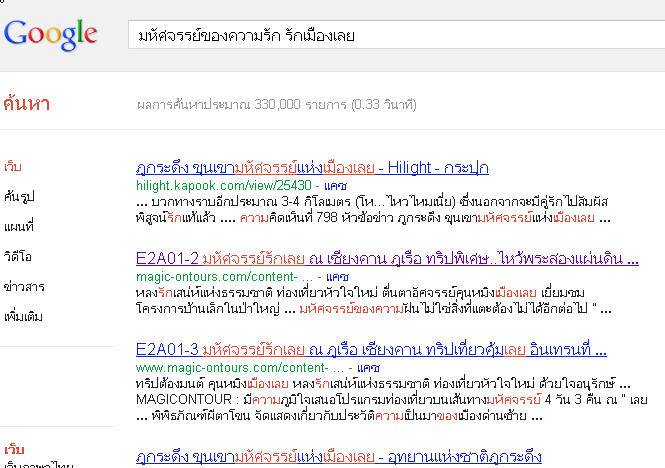Switch to วิดีโอ results
This screenshot has width=665, height=468.
[17, 256]
